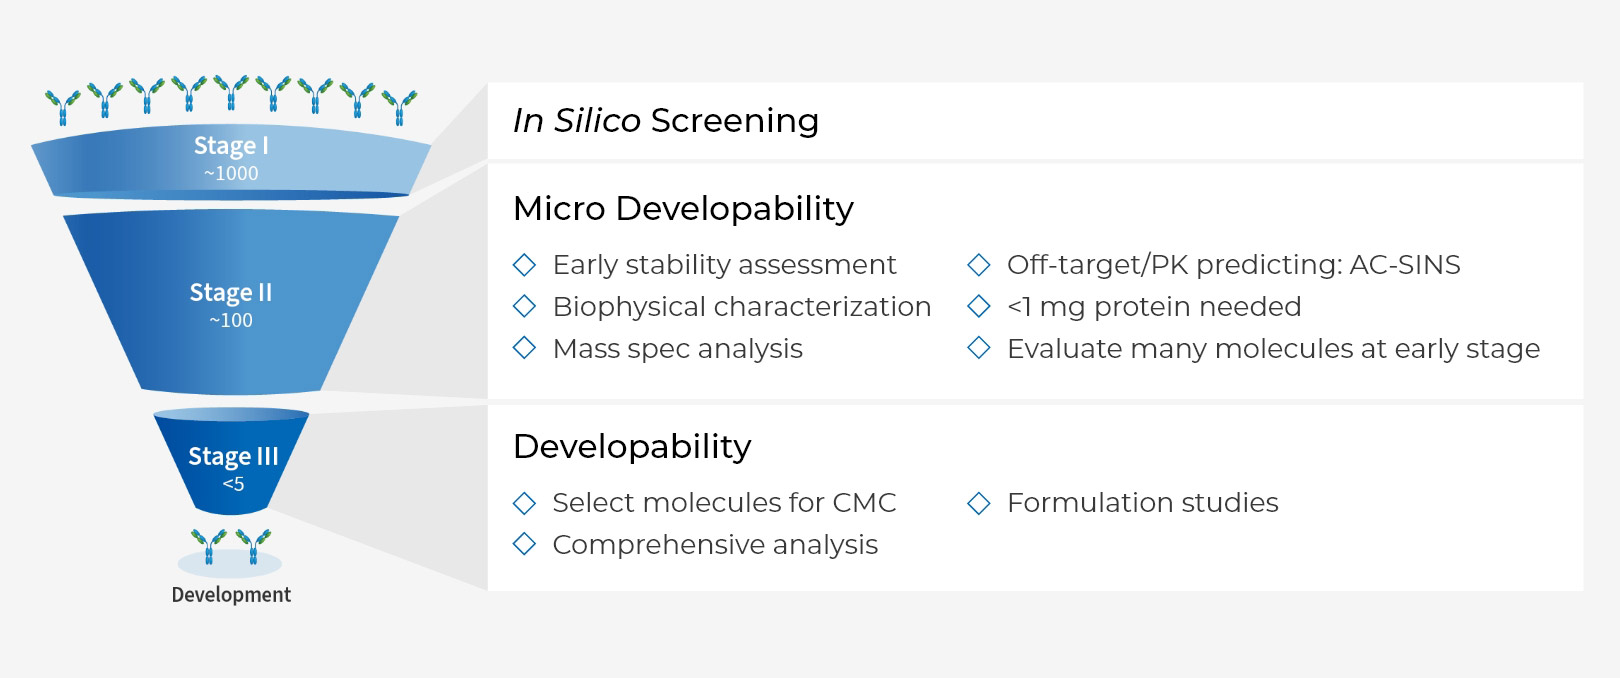Click the diamond bullet beside Mass spec analysis
Image resolution: width=1620 pixels, height=678 pixels.
coord(524,348)
